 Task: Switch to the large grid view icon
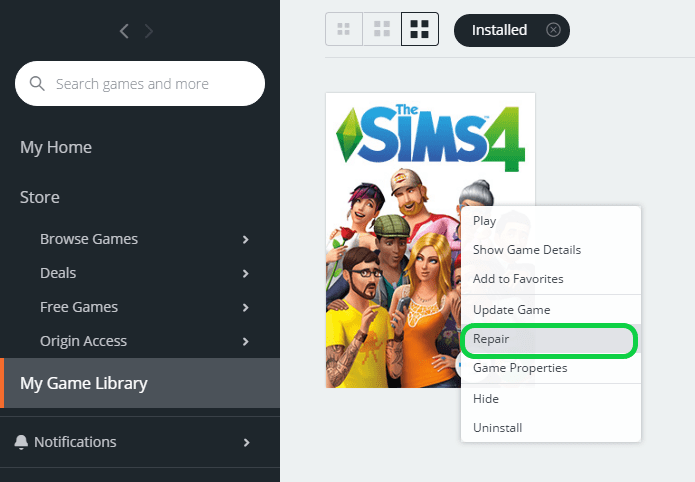click(x=420, y=29)
